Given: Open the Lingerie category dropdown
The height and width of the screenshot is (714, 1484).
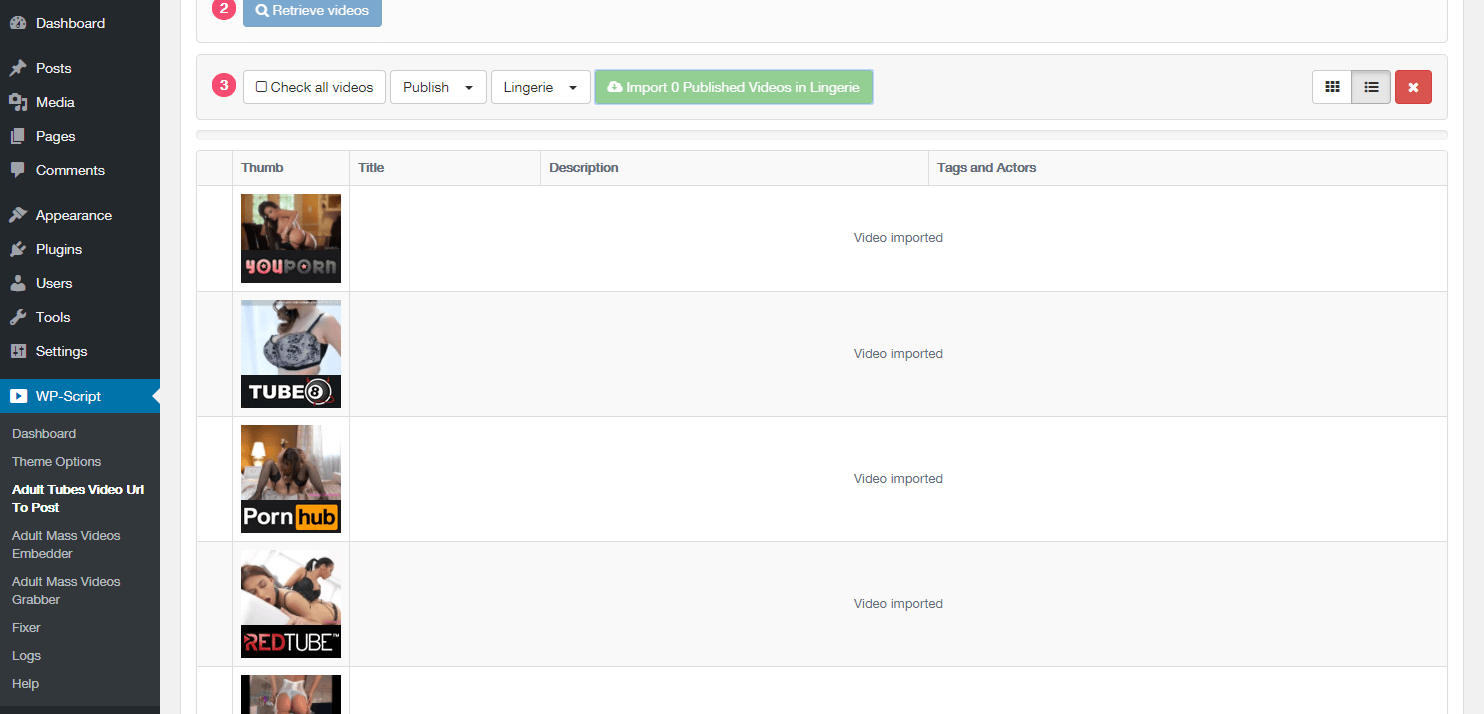Looking at the screenshot, I should coord(541,87).
